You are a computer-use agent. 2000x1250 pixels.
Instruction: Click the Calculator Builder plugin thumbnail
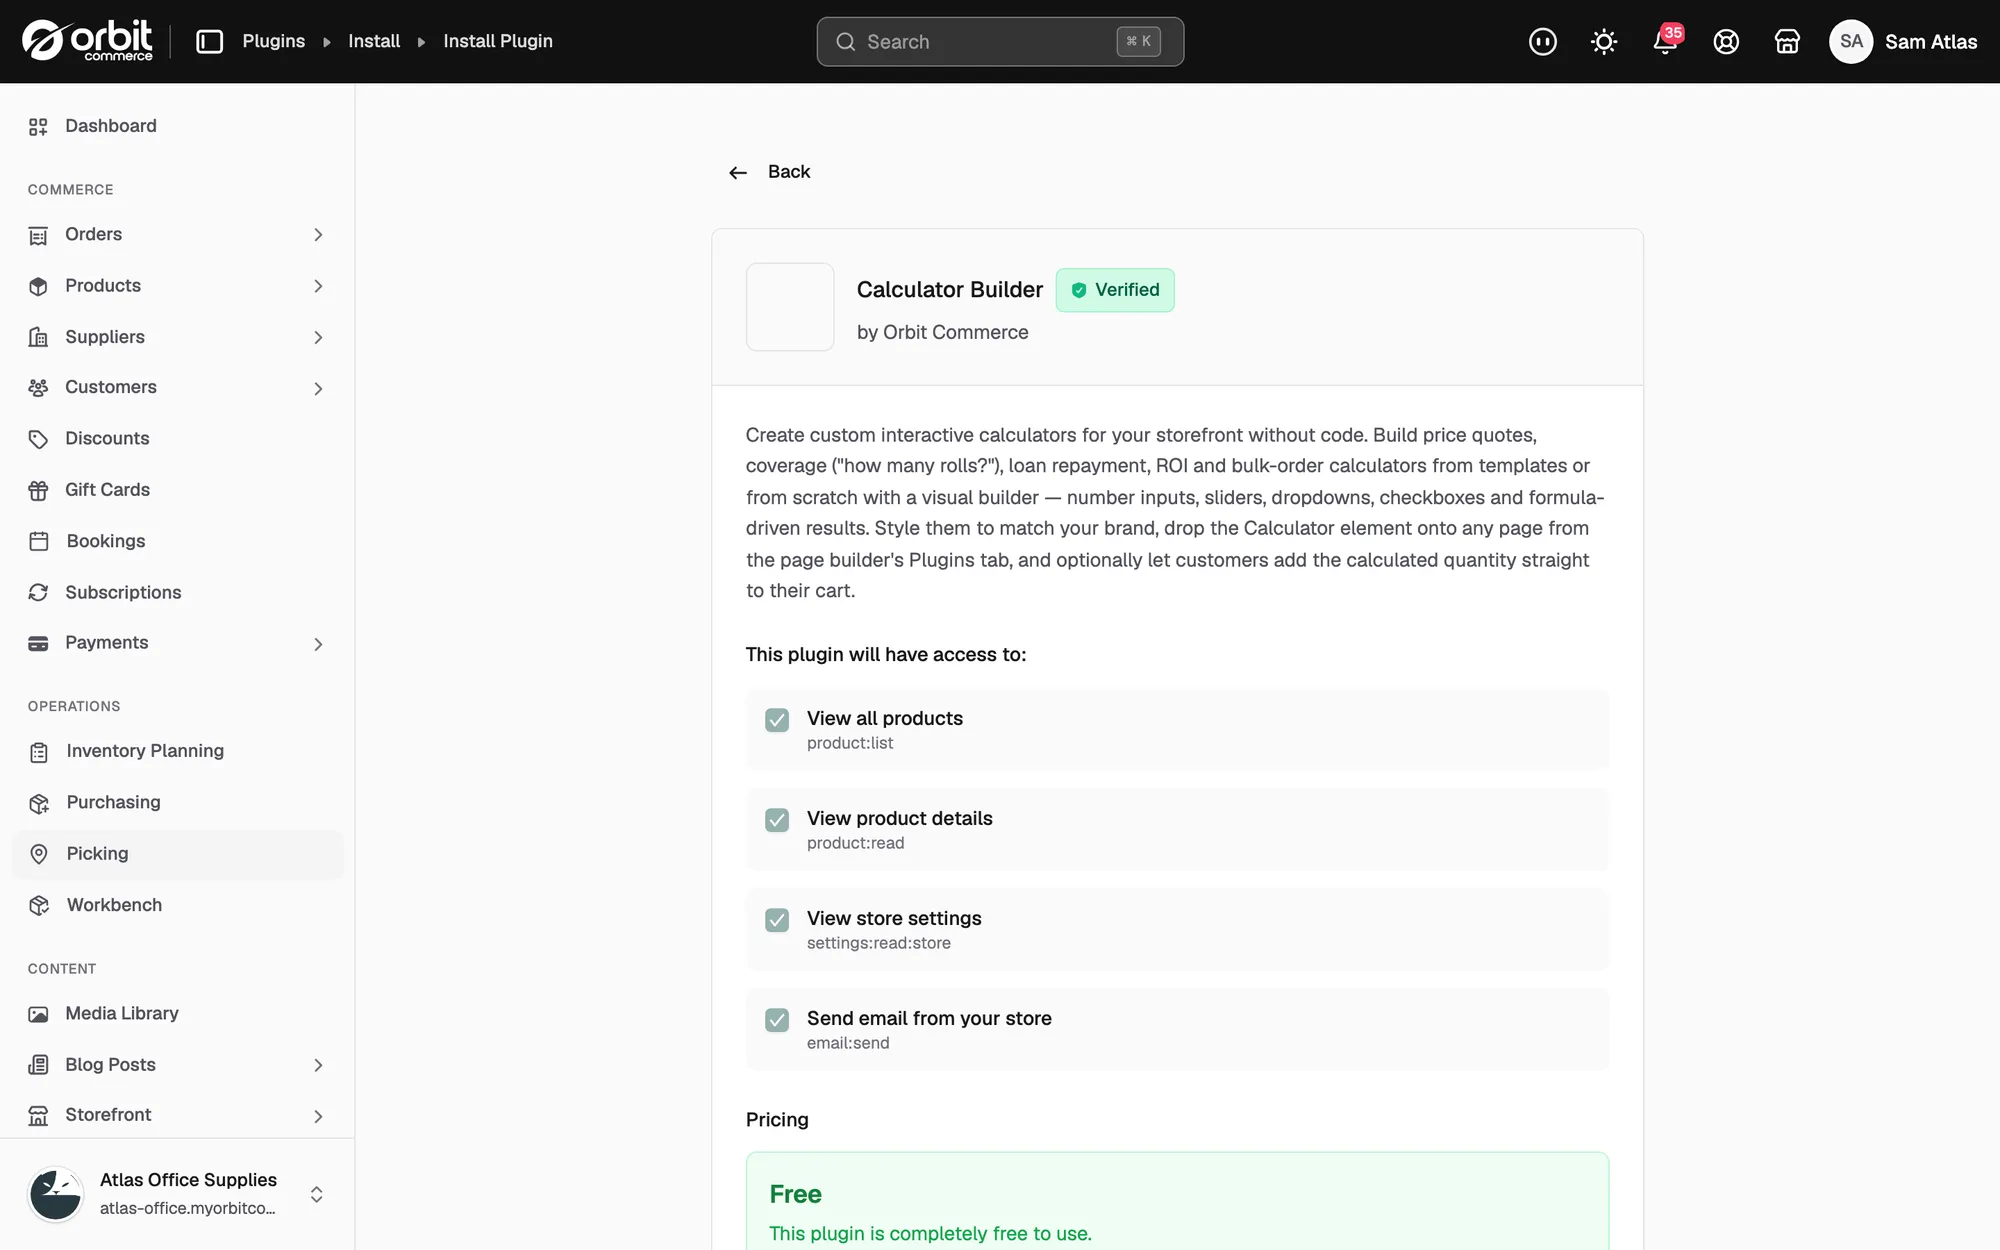point(790,307)
